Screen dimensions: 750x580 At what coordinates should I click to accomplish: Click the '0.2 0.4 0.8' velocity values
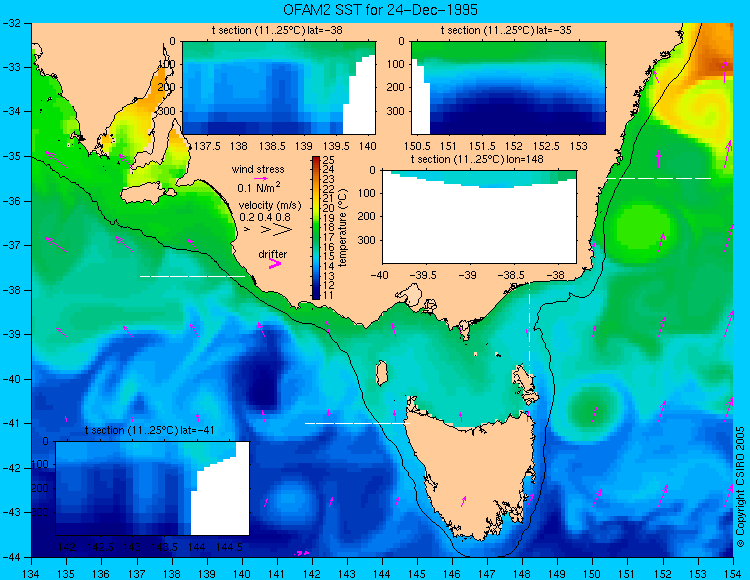[265, 217]
